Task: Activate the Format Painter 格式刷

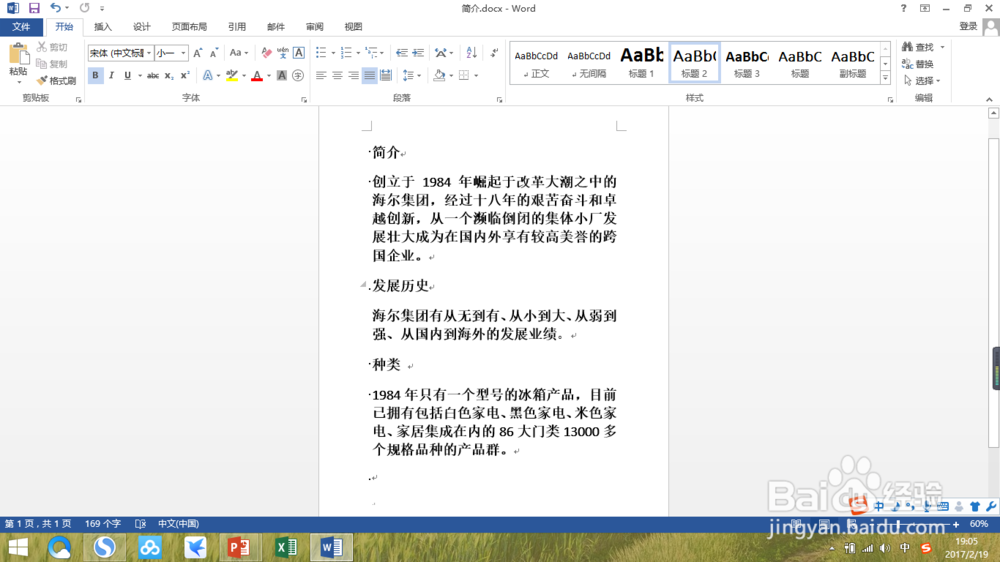Action: pos(56,80)
